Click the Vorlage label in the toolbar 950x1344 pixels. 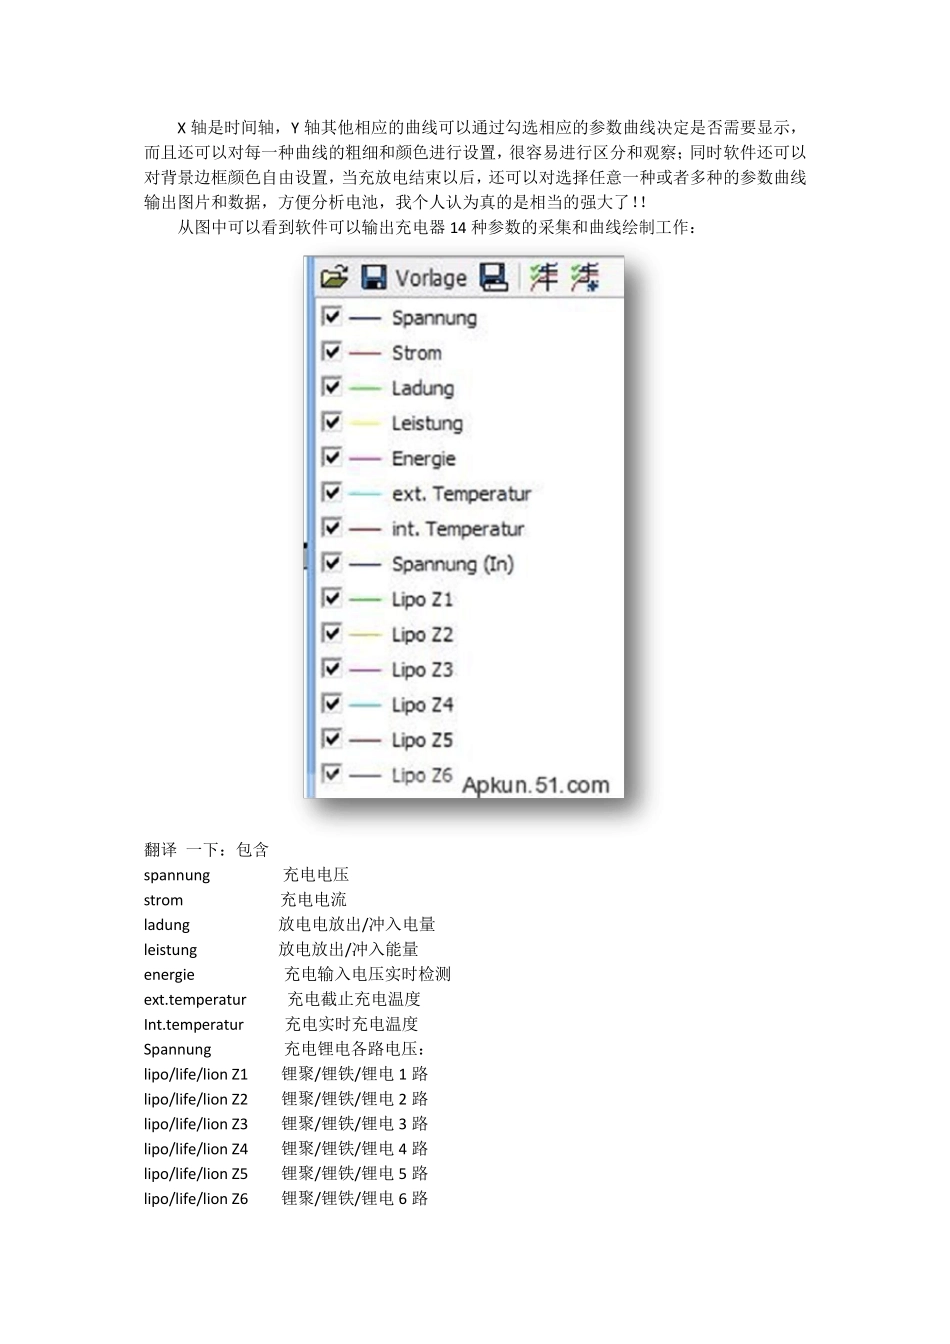point(431,278)
